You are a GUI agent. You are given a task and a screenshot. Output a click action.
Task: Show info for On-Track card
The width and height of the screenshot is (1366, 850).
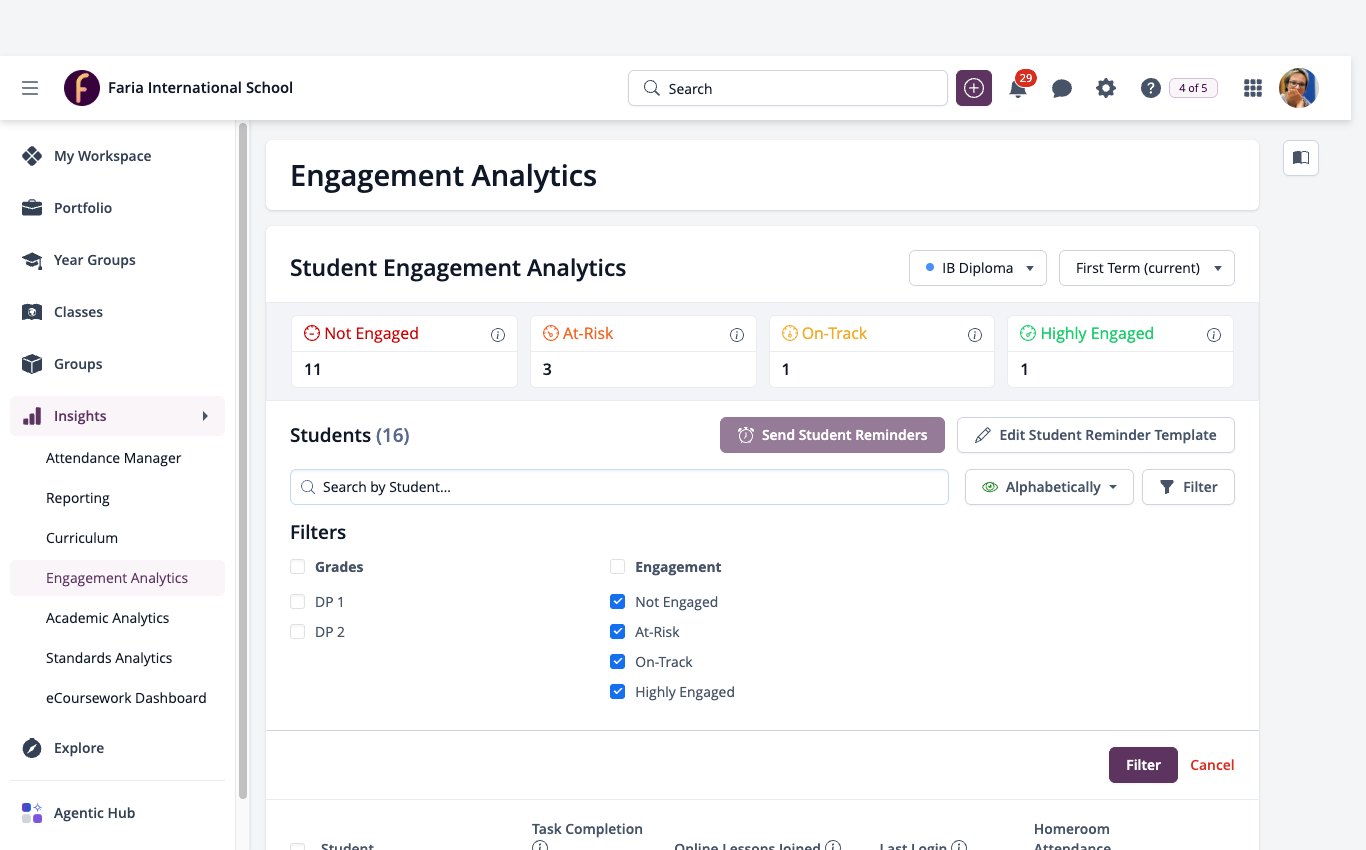point(975,335)
